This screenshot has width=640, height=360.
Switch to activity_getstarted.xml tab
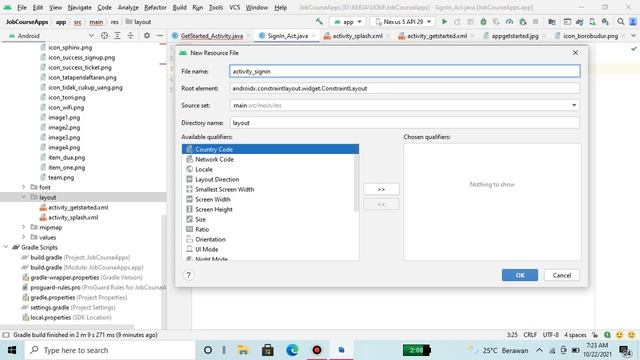[437, 36]
